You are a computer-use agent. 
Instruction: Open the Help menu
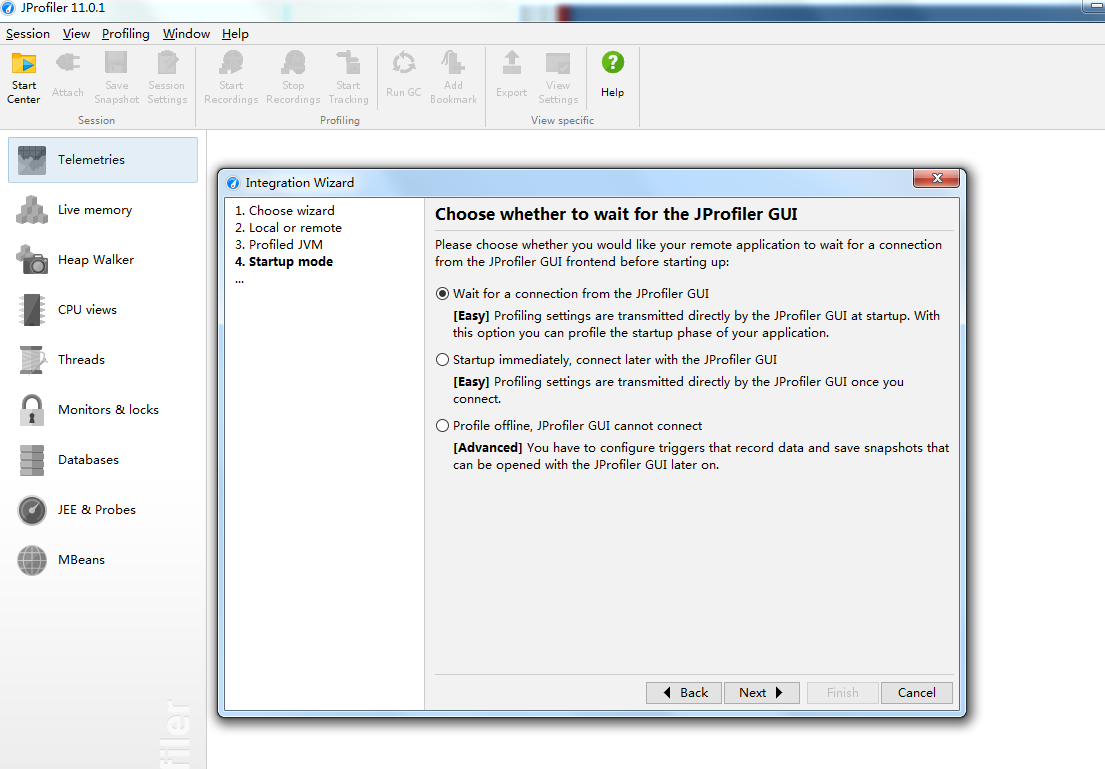pos(235,34)
